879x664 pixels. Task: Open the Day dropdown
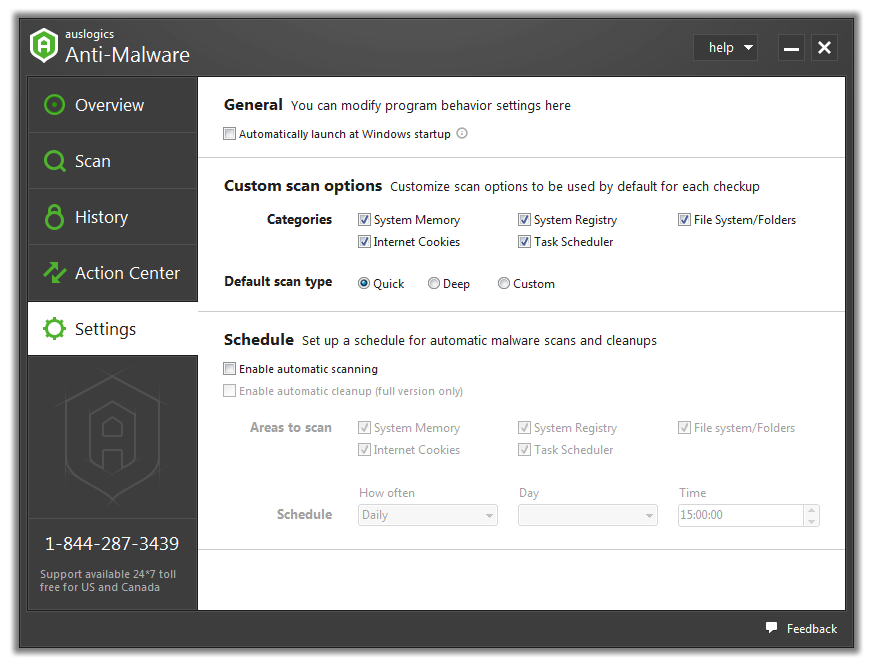(587, 515)
